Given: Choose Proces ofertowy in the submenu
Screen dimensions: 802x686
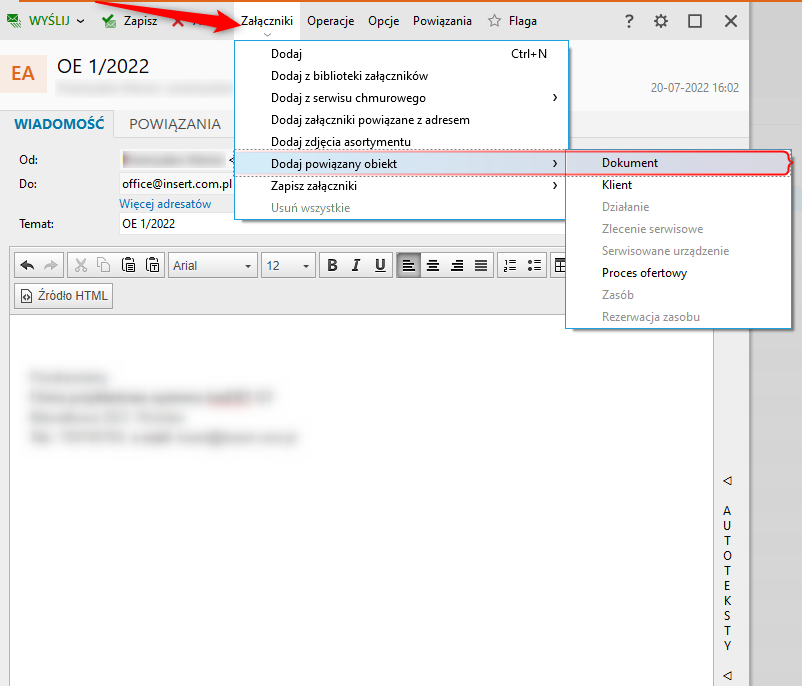Looking at the screenshot, I should pos(678,273).
